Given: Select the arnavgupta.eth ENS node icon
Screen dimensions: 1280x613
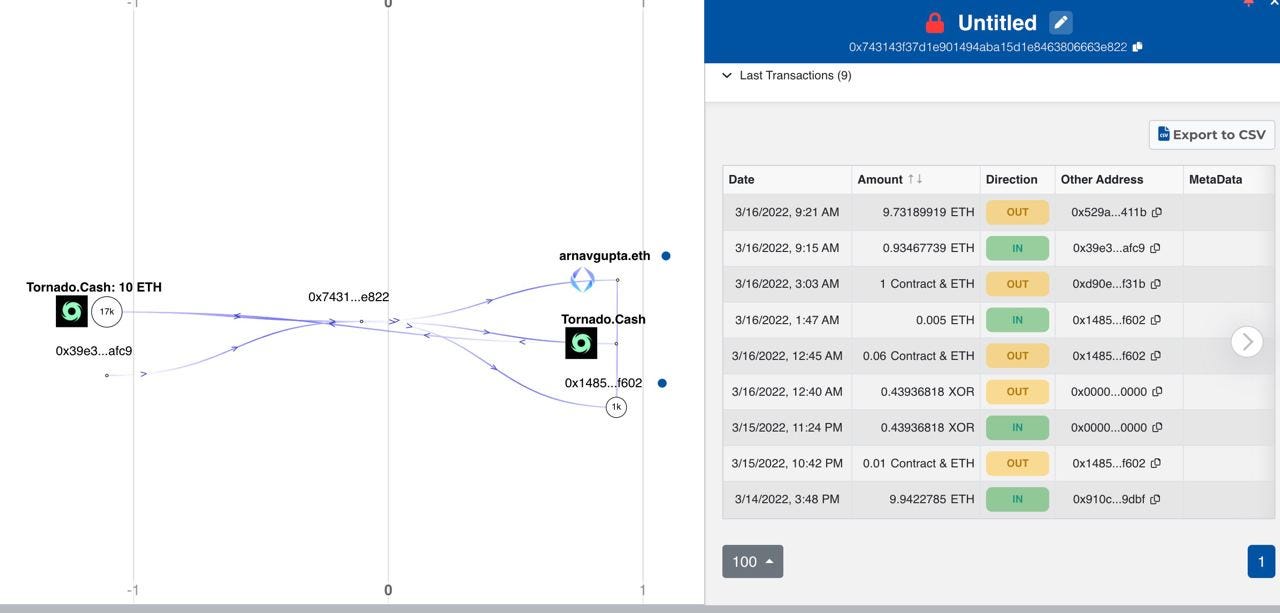Looking at the screenshot, I should (582, 280).
